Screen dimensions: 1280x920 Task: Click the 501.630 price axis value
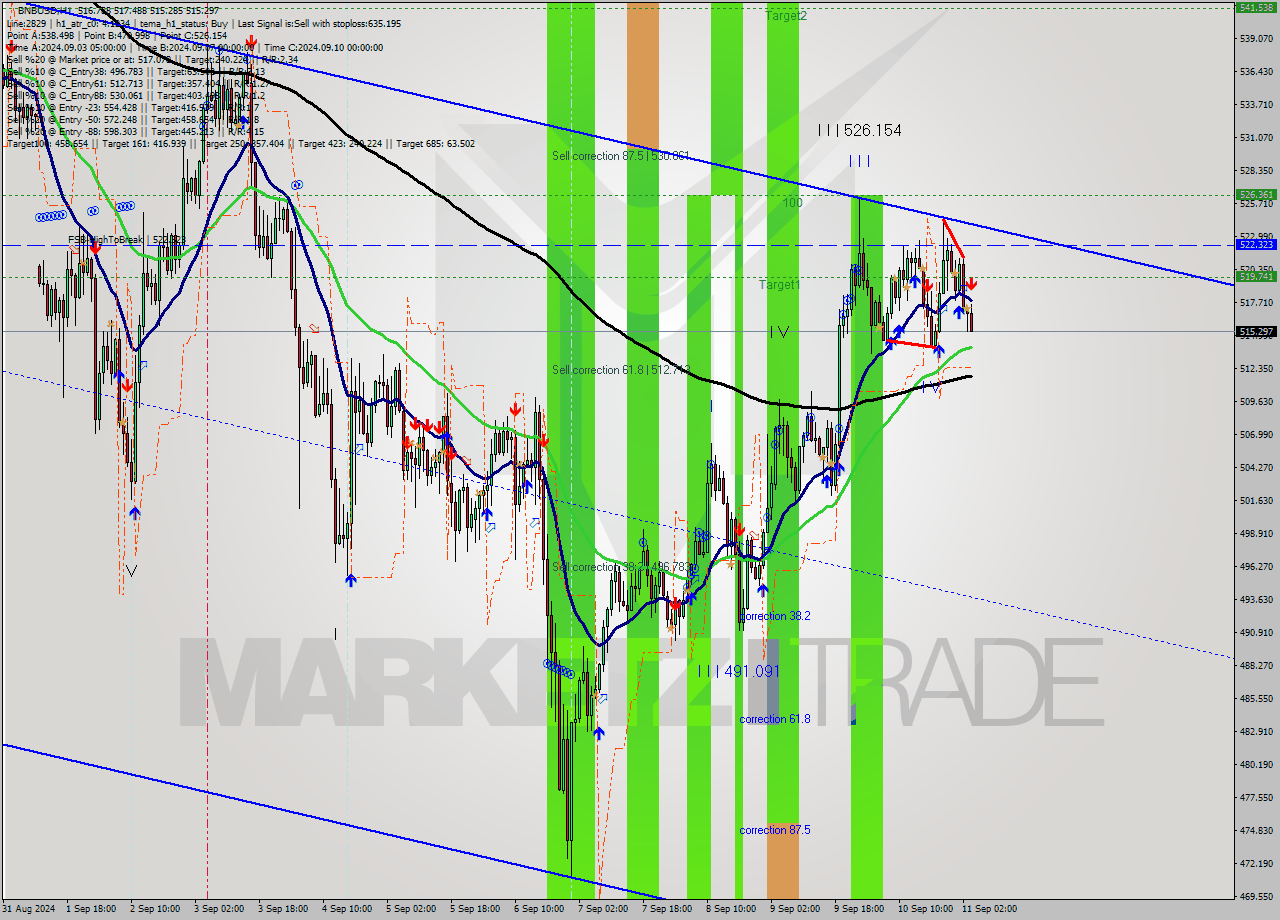click(x=1255, y=500)
